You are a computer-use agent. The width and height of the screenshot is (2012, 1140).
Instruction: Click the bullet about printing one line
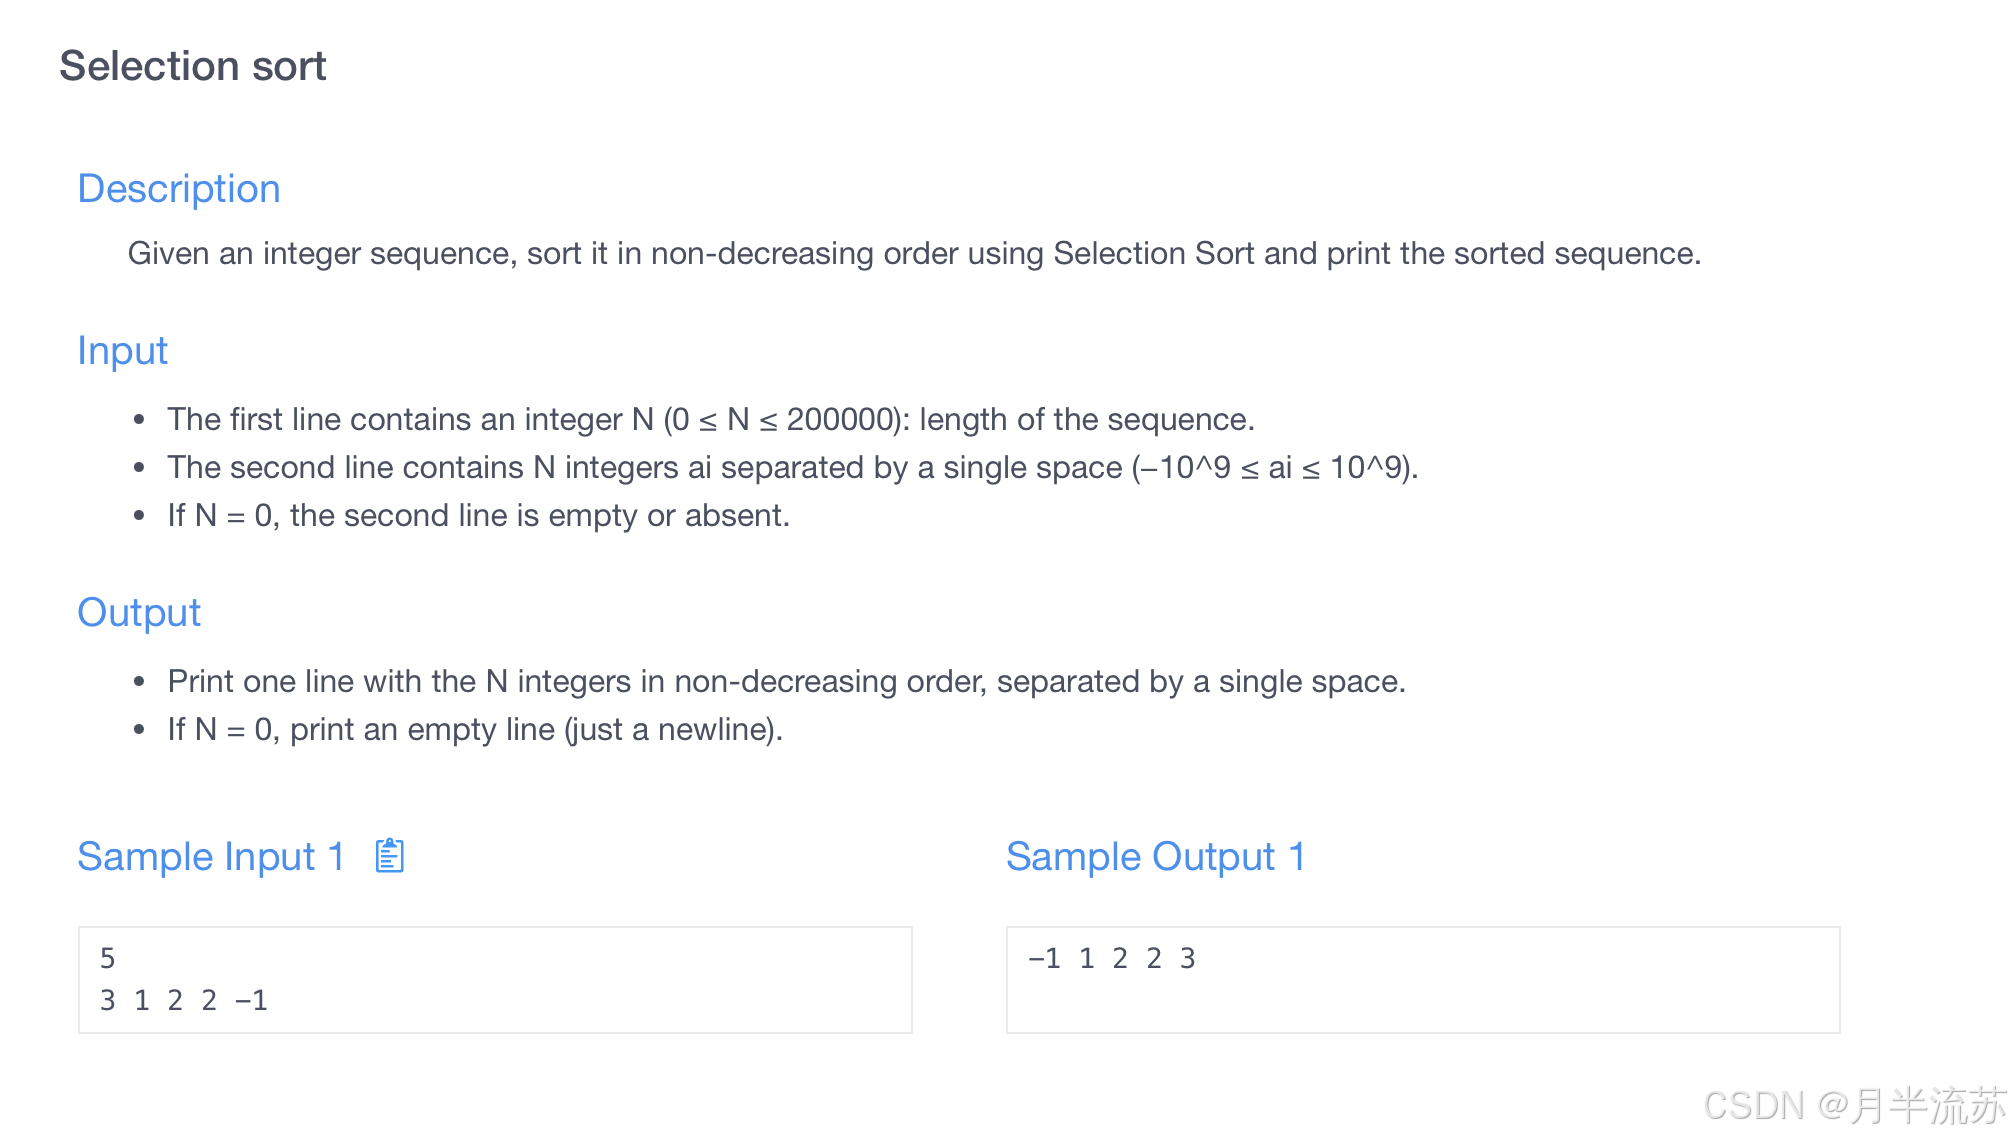pos(787,682)
